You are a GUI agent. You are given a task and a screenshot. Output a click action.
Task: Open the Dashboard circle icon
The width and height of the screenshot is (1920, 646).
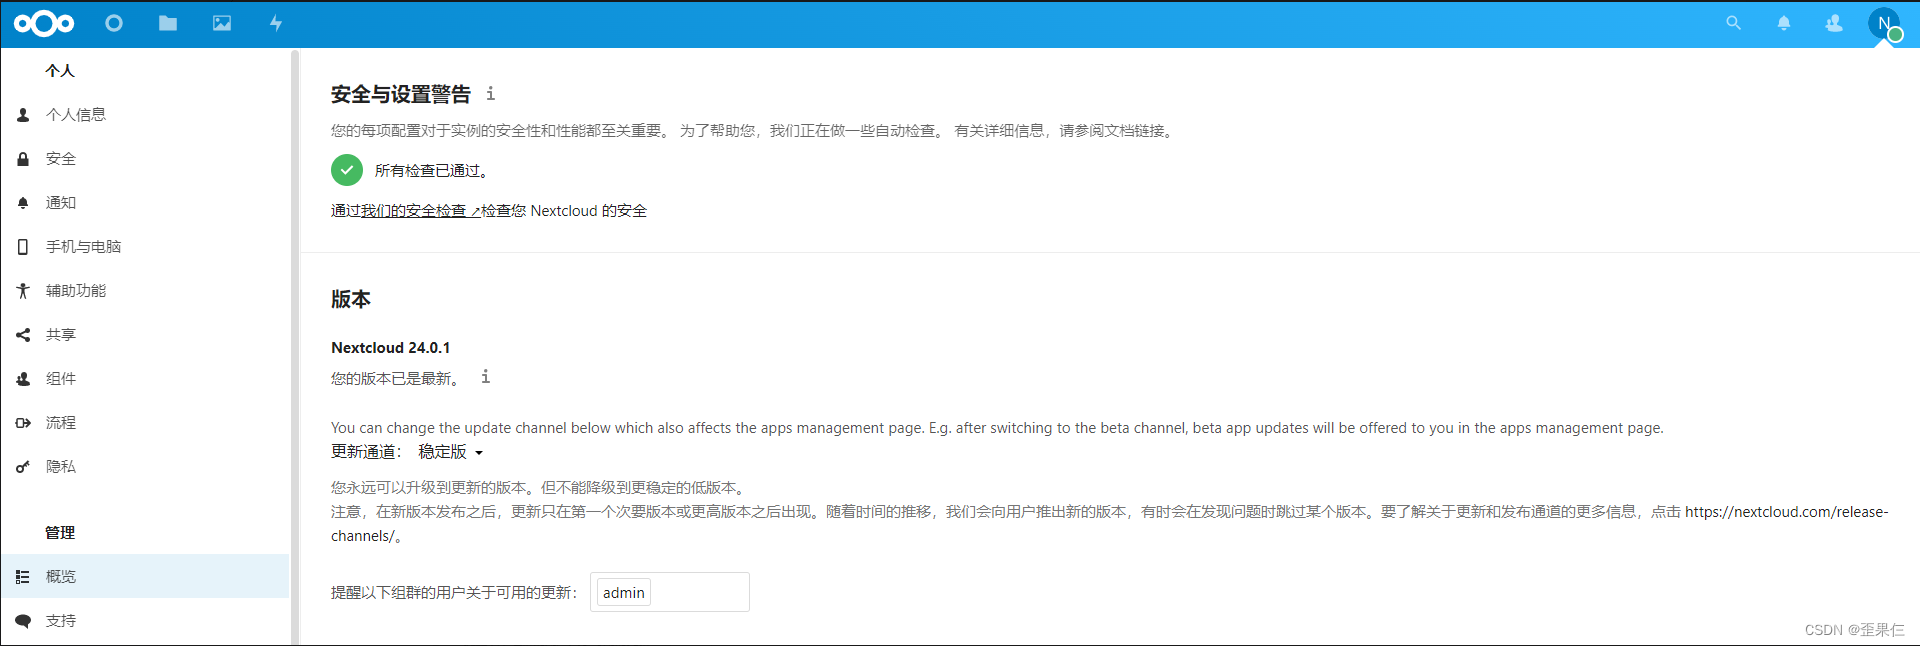click(114, 23)
